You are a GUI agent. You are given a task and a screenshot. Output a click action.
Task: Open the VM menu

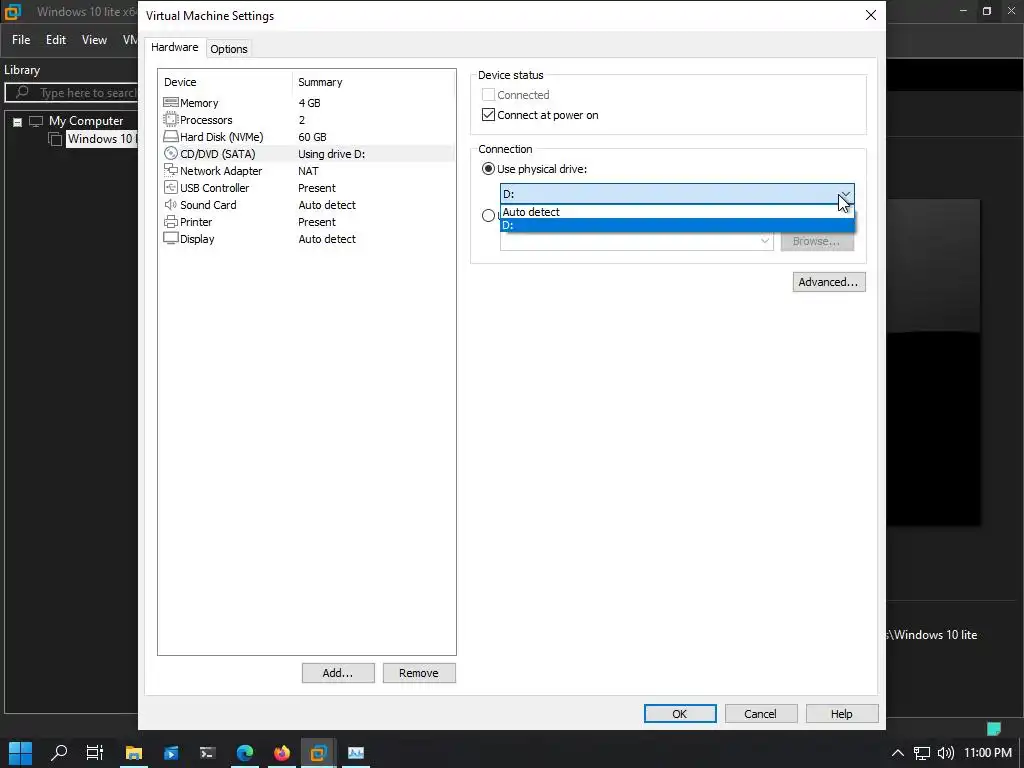click(x=129, y=40)
